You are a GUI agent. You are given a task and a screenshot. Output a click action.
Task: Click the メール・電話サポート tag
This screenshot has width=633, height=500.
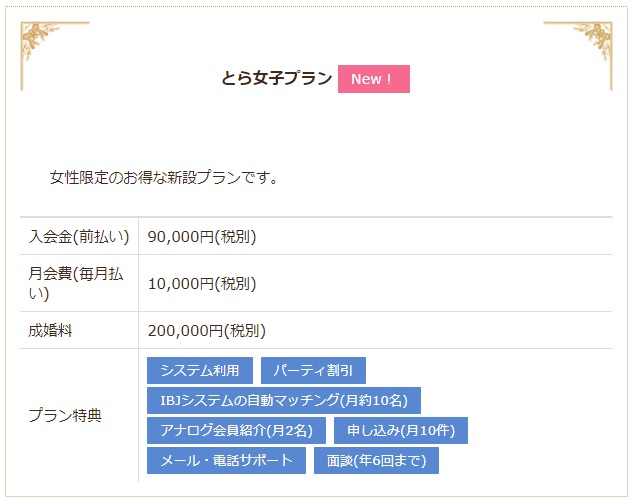(226, 460)
